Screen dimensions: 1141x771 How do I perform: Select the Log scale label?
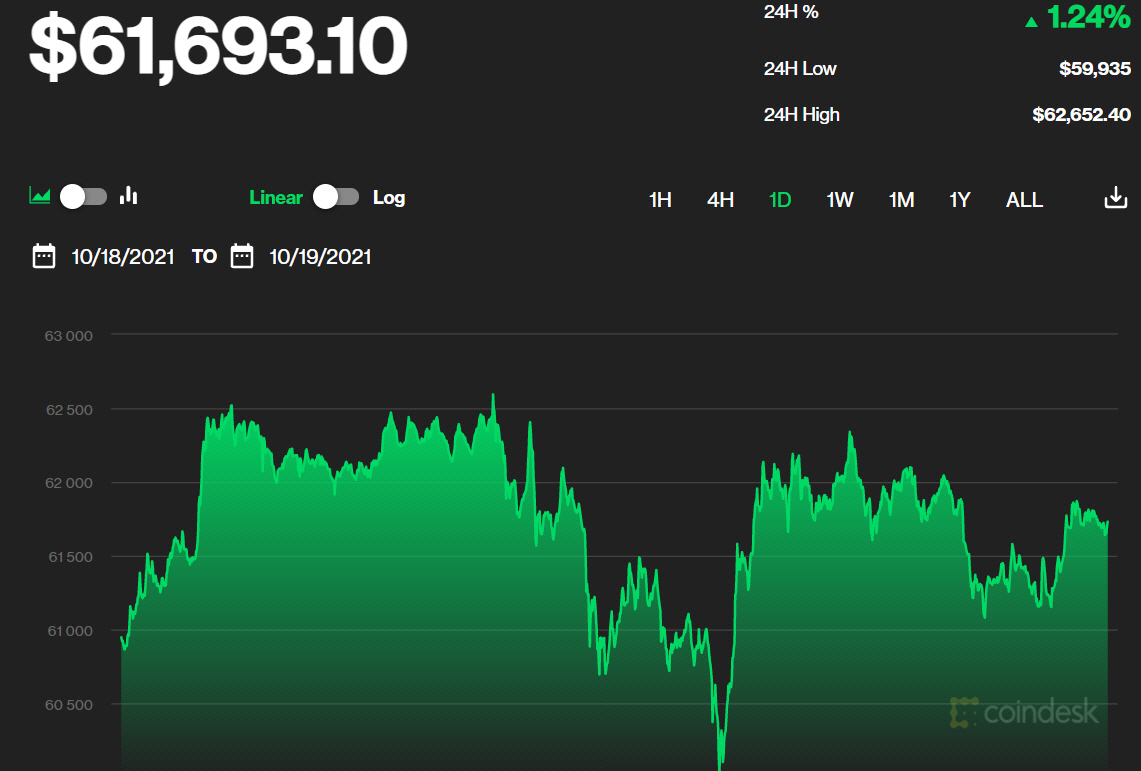389,197
